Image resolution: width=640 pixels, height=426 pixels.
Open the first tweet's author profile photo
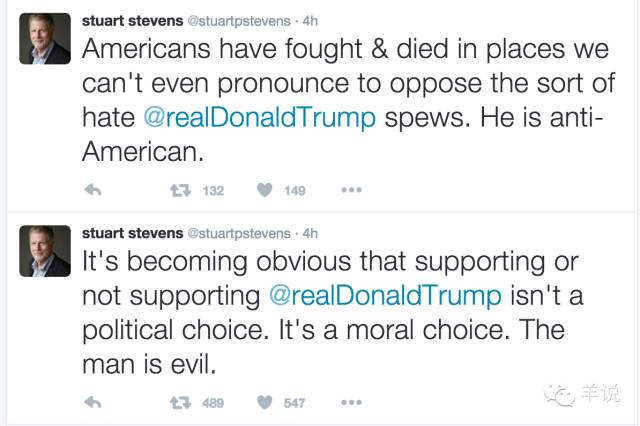coord(44,38)
